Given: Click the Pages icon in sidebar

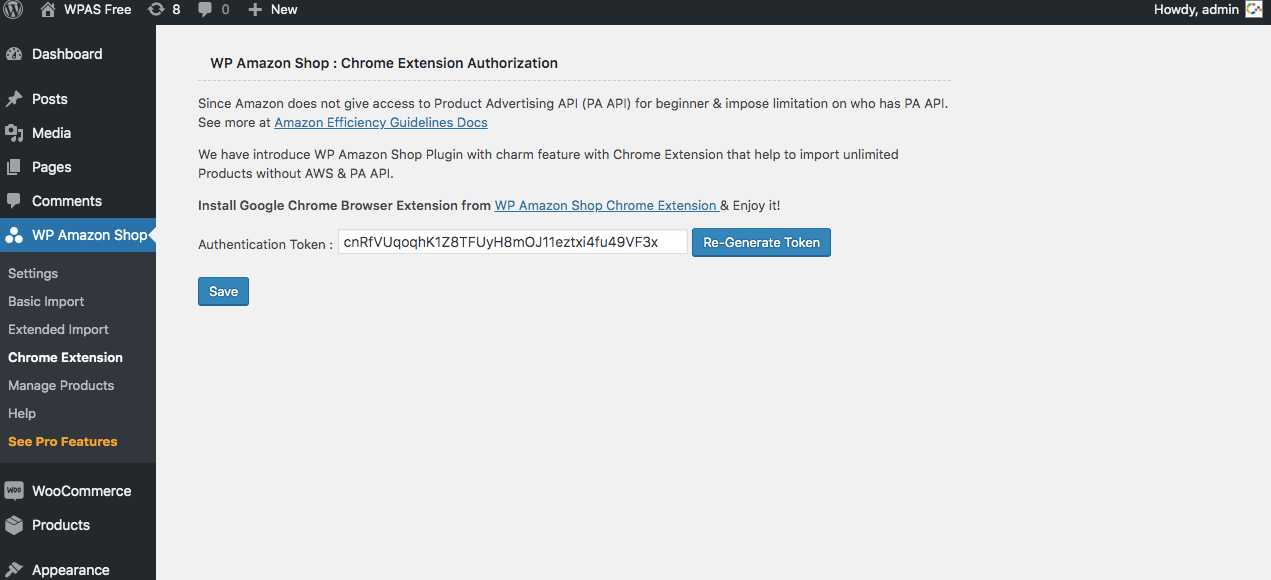Looking at the screenshot, I should pyautogui.click(x=14, y=167).
